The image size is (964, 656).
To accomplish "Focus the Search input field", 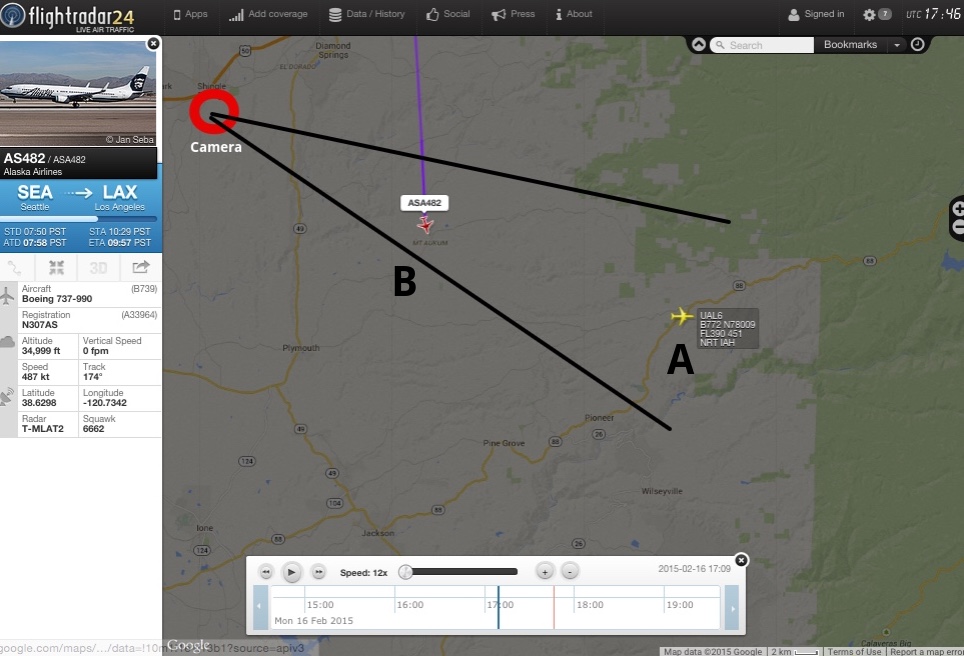I will (762, 45).
